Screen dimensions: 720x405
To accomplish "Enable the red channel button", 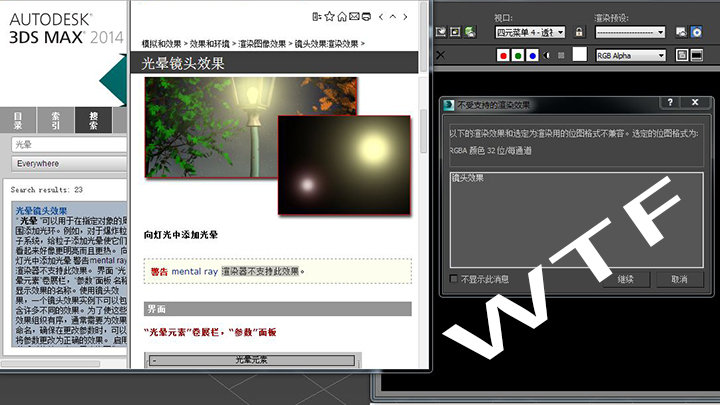I will click(503, 56).
